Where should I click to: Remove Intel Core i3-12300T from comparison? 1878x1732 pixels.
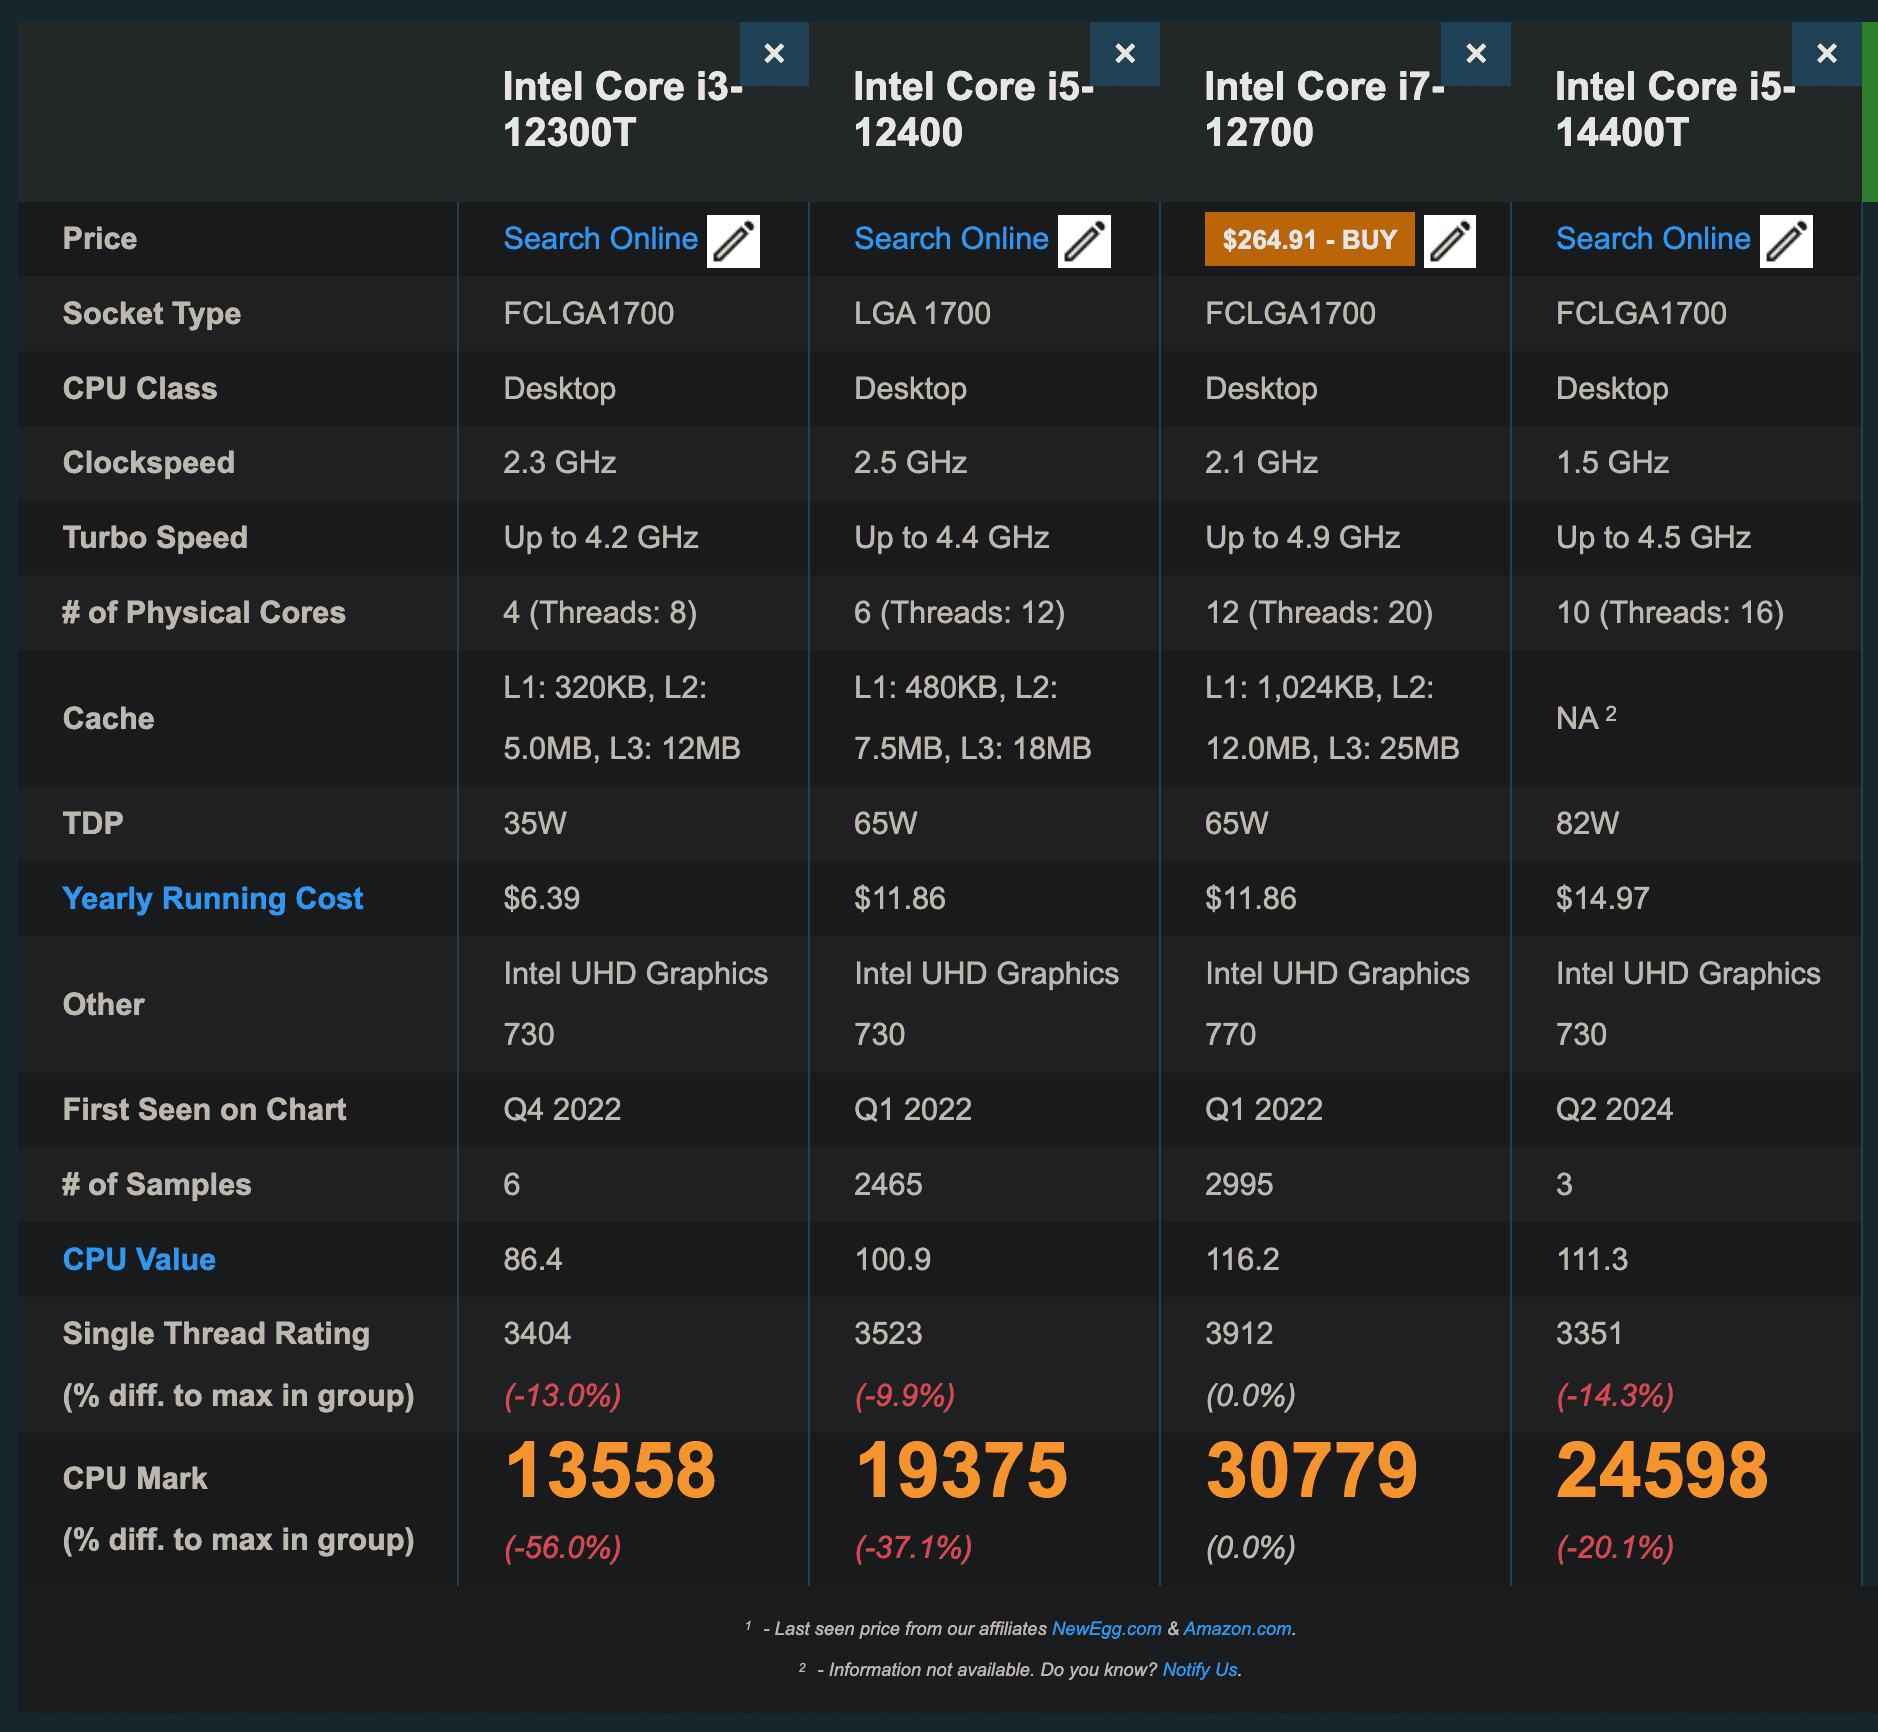coord(774,54)
